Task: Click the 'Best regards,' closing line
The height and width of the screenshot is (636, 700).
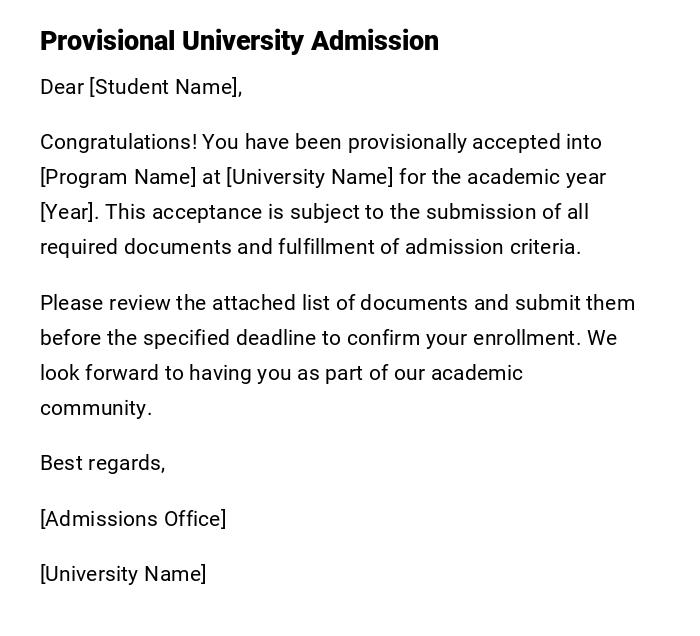Action: coord(102,463)
